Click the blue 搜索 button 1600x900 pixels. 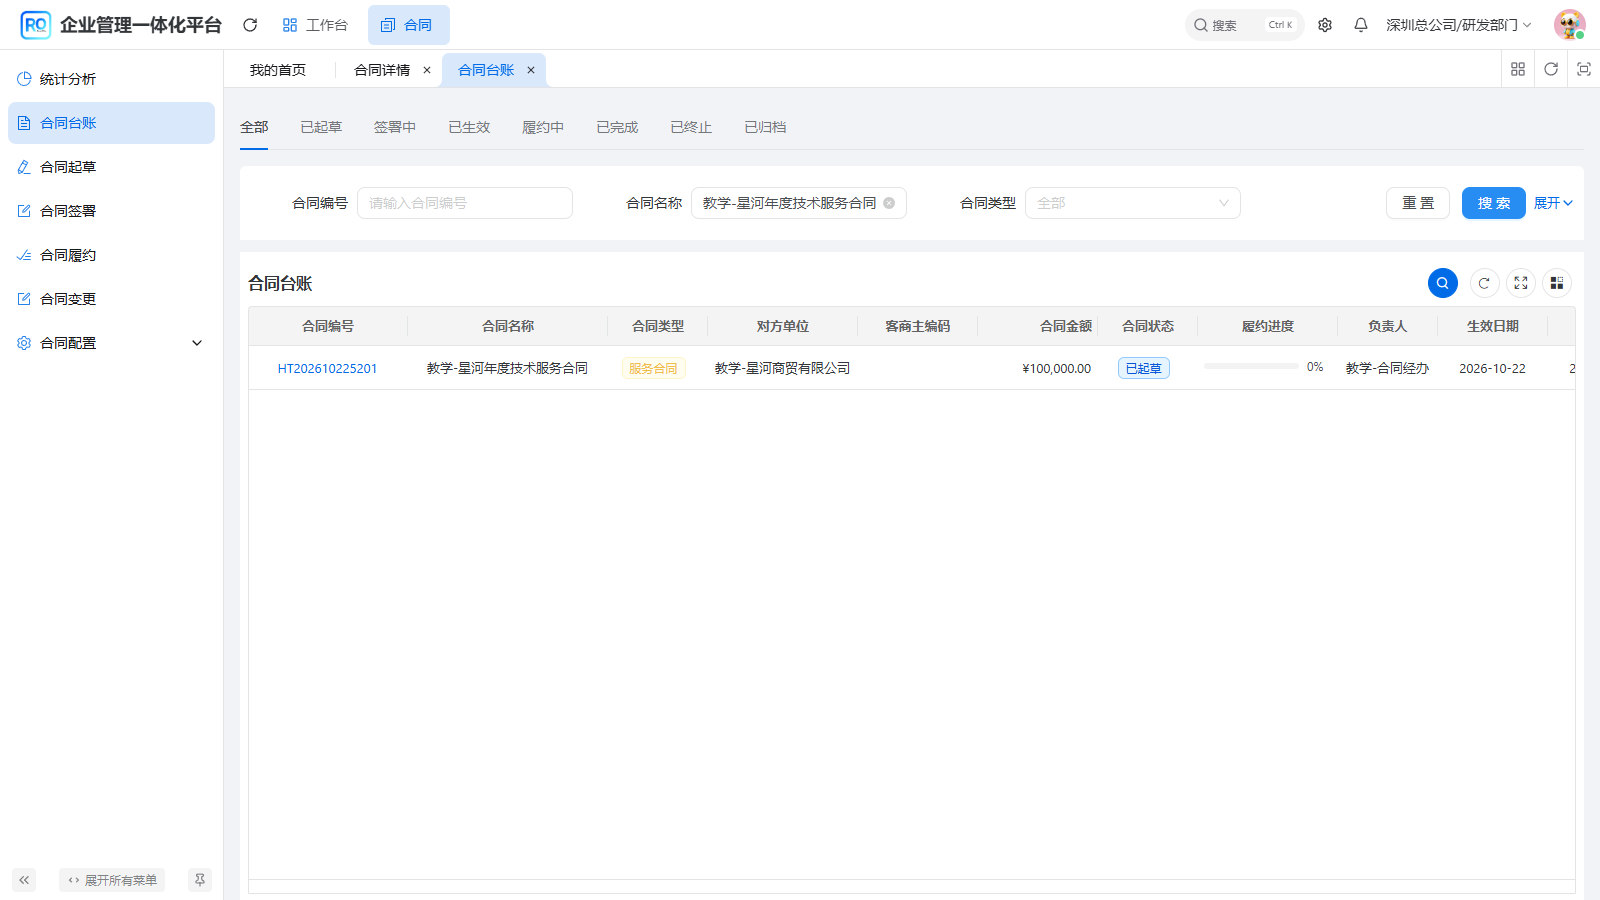point(1494,203)
